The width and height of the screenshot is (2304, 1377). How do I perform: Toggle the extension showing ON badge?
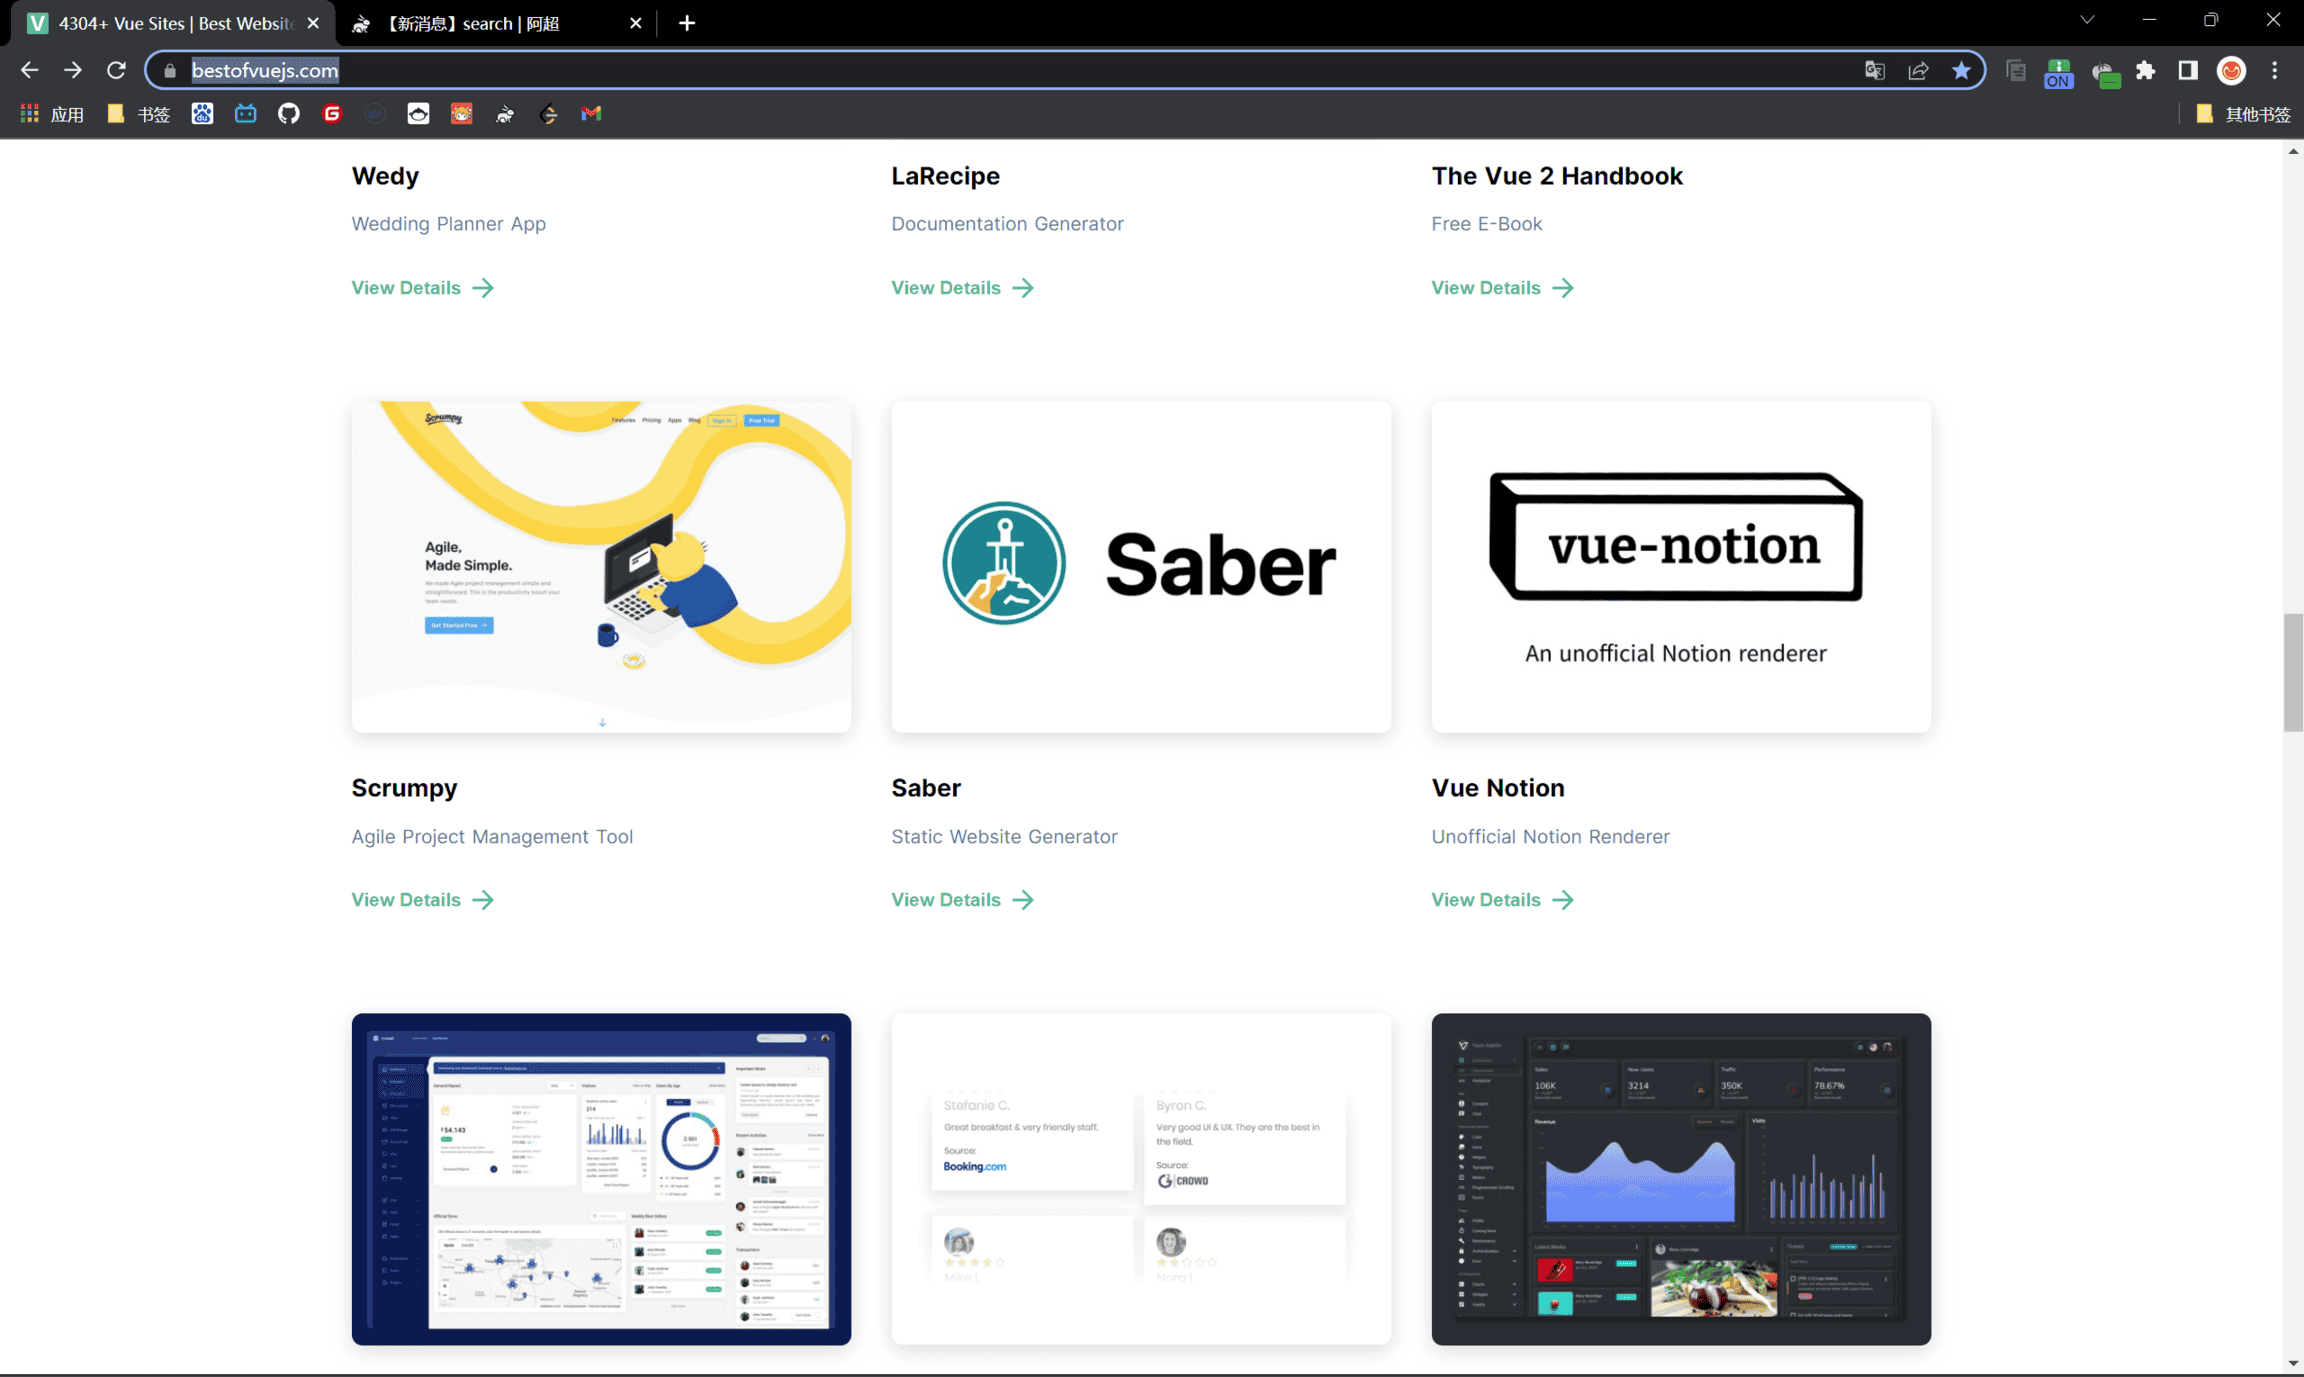2058,73
